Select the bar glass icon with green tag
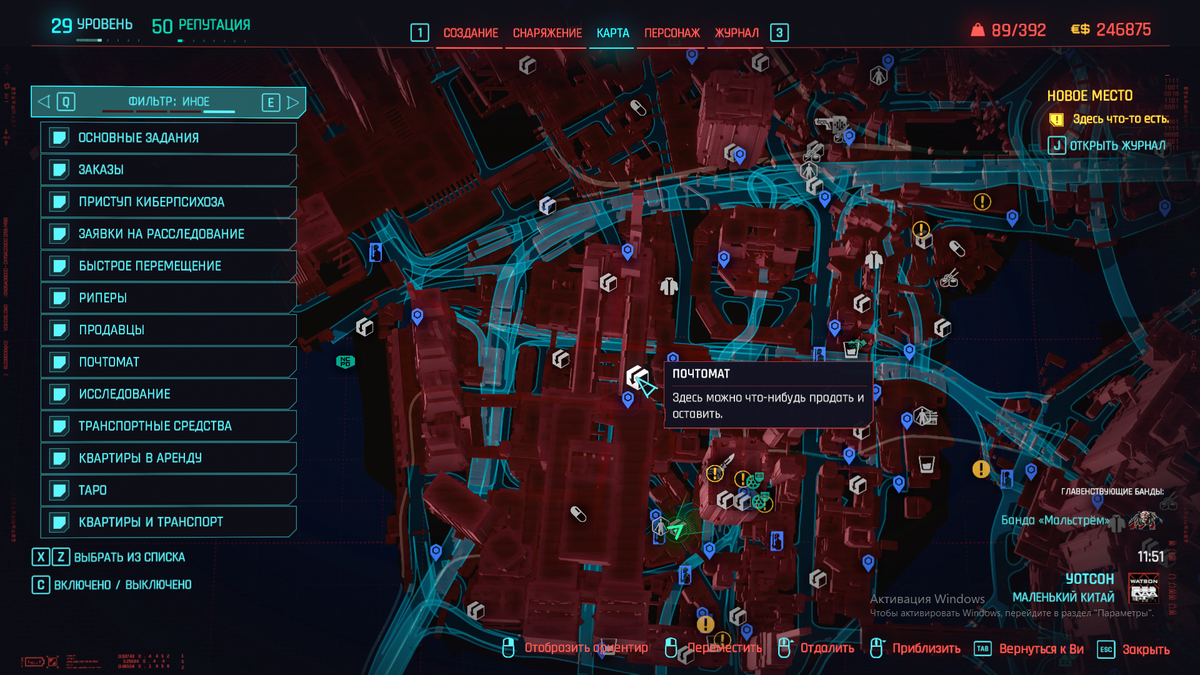 tap(852, 348)
